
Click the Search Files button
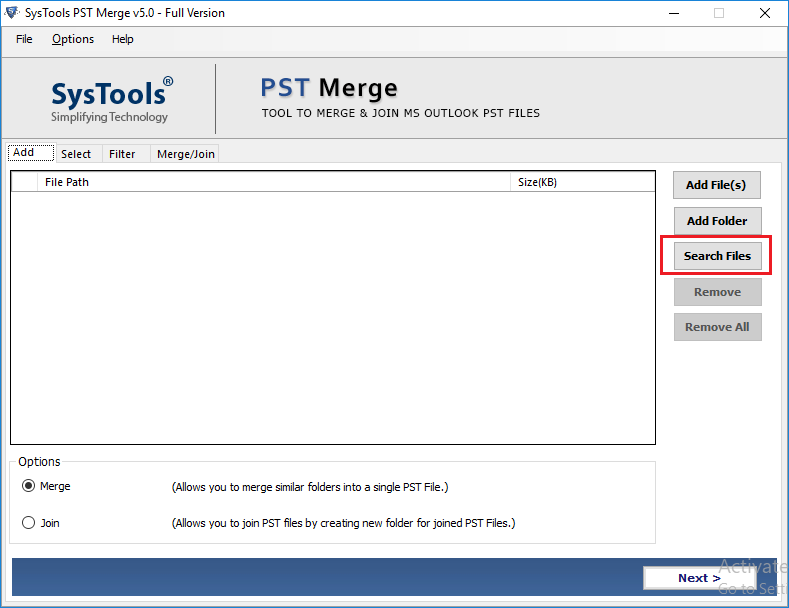coord(718,256)
